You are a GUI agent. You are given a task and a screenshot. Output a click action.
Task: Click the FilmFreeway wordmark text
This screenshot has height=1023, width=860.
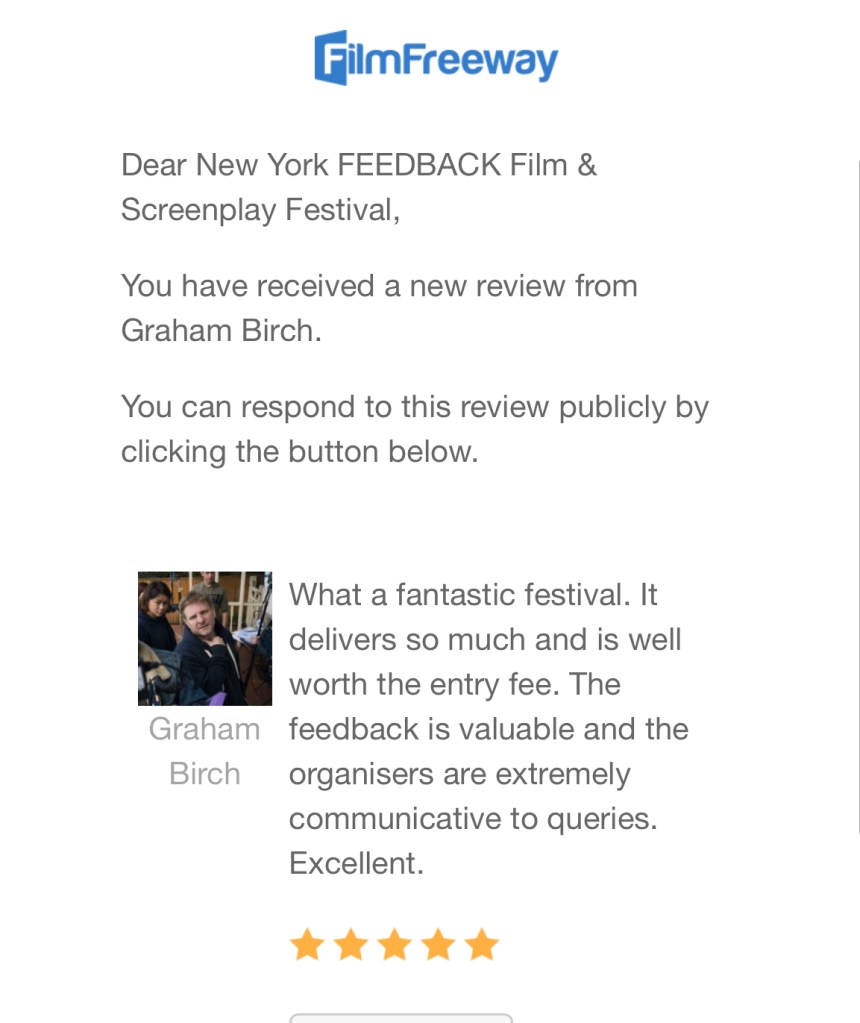[453, 60]
